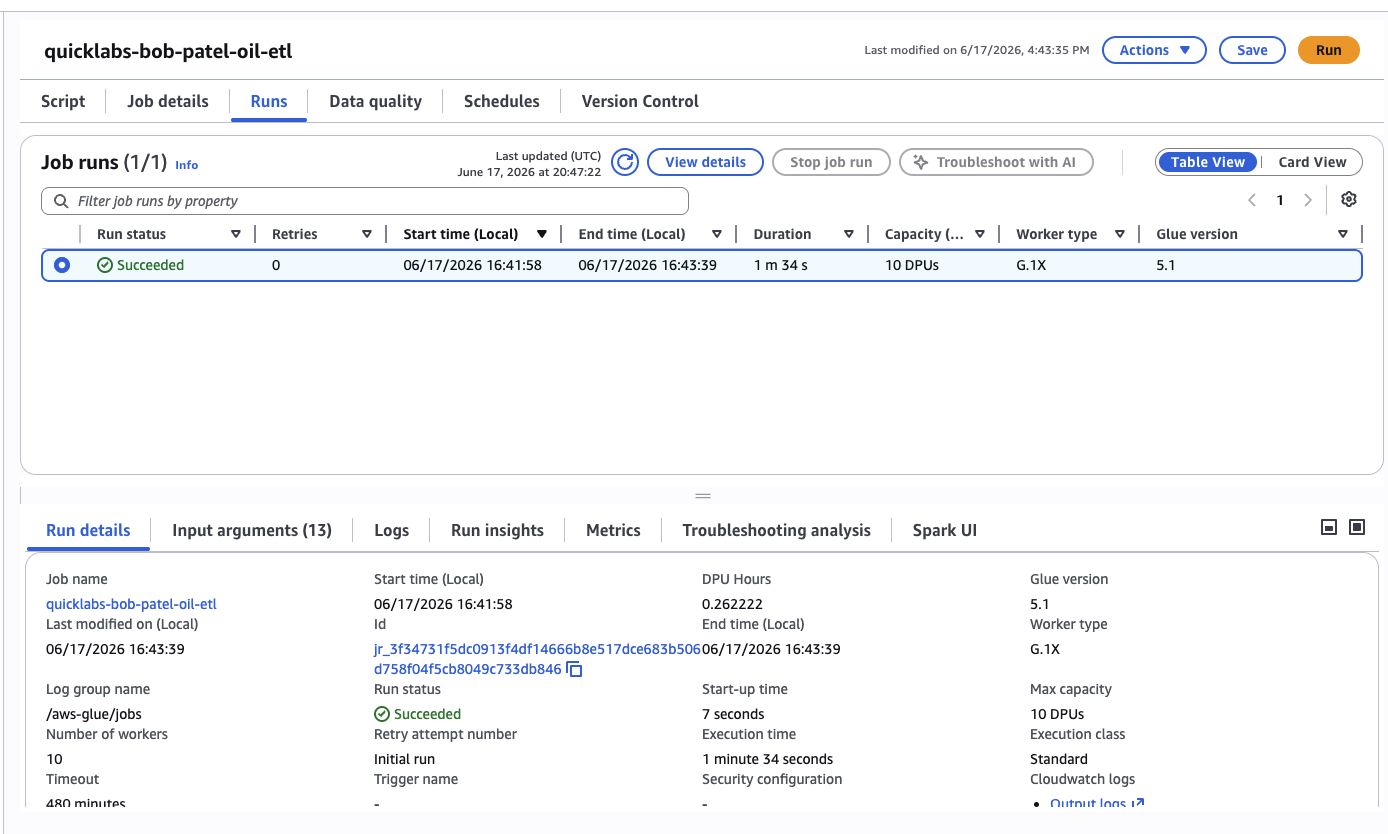Click the 06/17/2026 16:43:39 end time cell
The height and width of the screenshot is (834, 1388).
[647, 265]
